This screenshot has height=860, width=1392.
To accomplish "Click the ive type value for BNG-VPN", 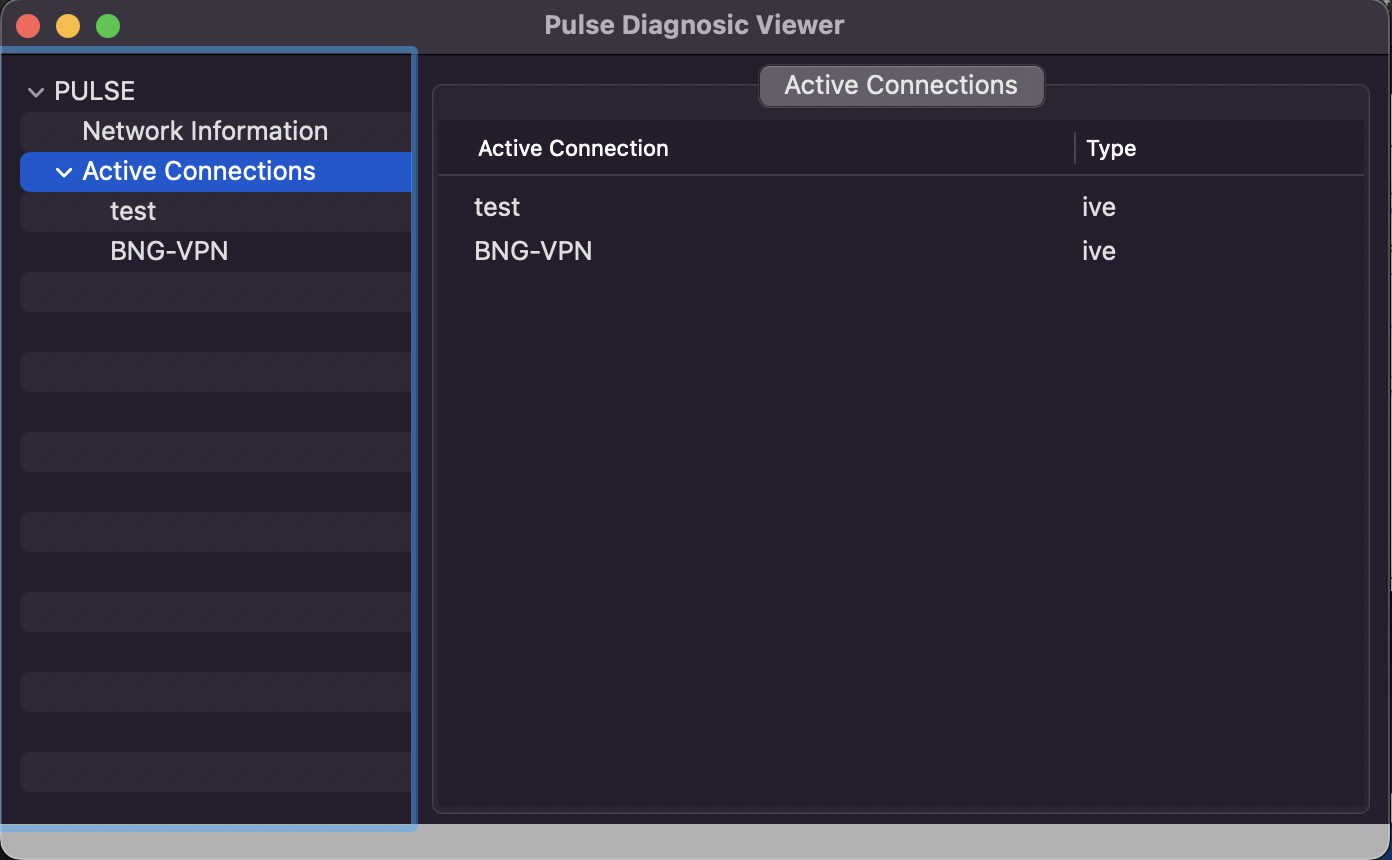I will pos(1099,251).
